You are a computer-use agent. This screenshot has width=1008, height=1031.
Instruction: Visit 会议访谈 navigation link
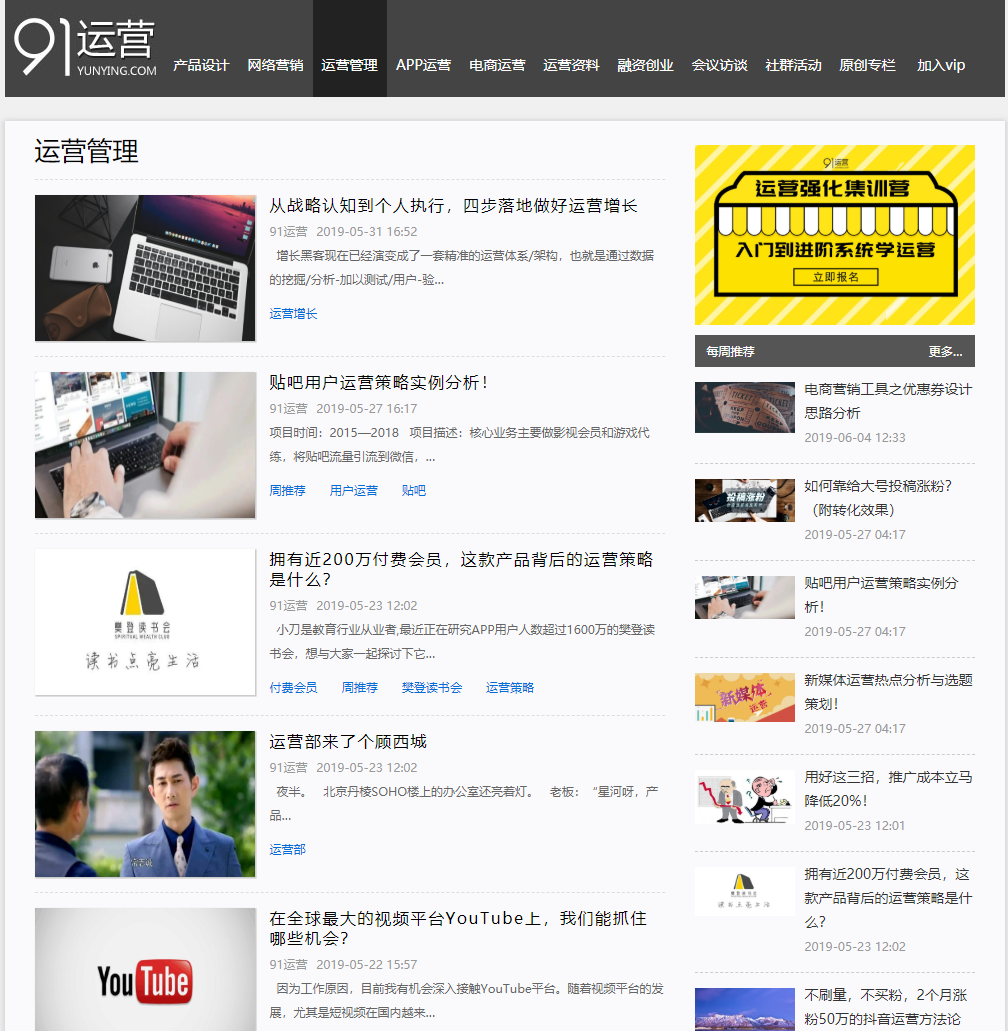pyautogui.click(x=719, y=65)
